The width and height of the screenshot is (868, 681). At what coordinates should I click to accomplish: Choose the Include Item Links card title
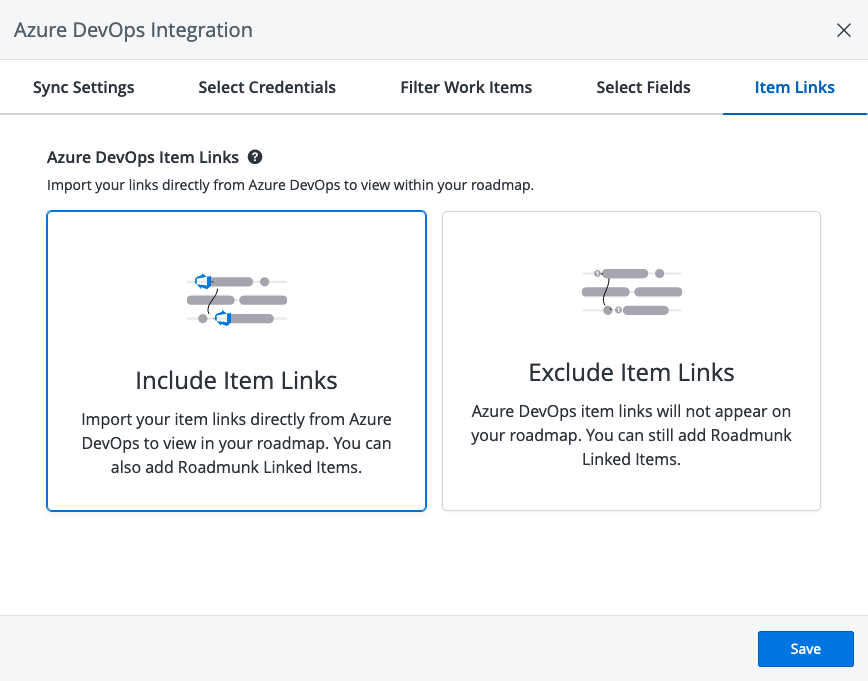pyautogui.click(x=236, y=380)
